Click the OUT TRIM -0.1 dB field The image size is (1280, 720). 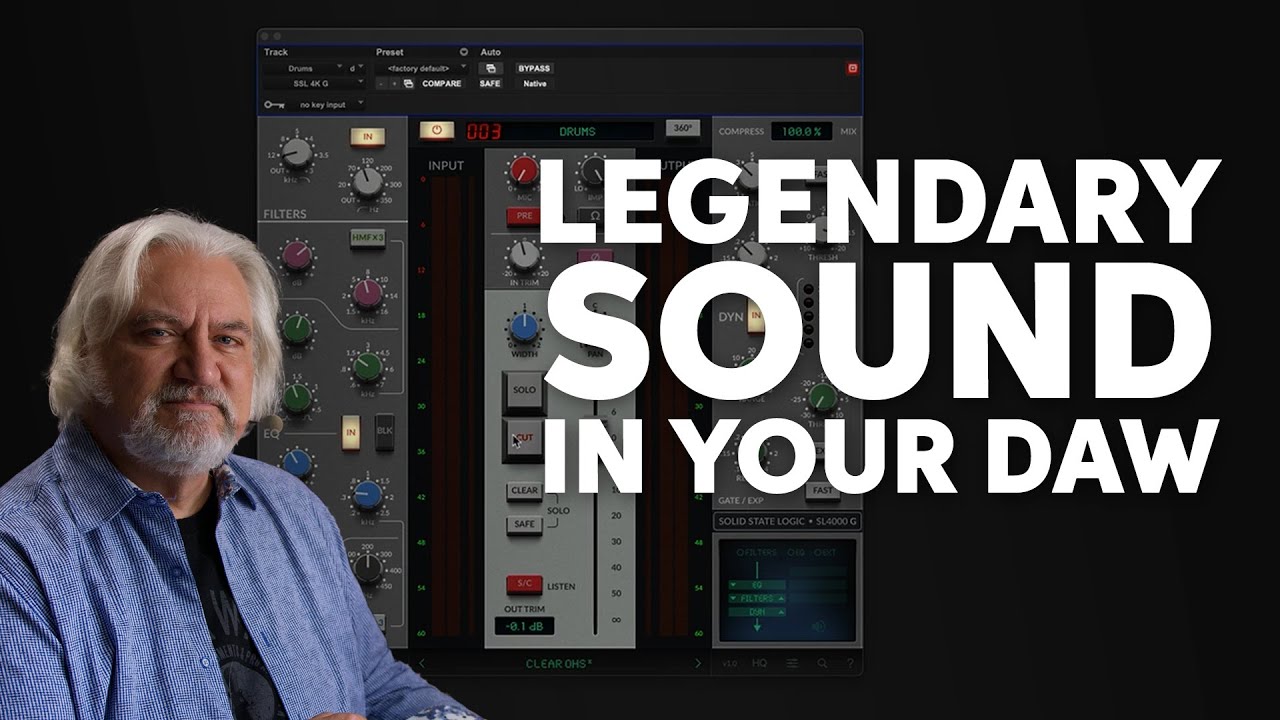pyautogui.click(x=524, y=626)
